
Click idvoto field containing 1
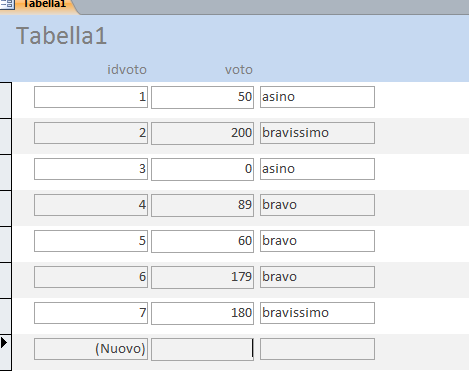pyautogui.click(x=91, y=97)
